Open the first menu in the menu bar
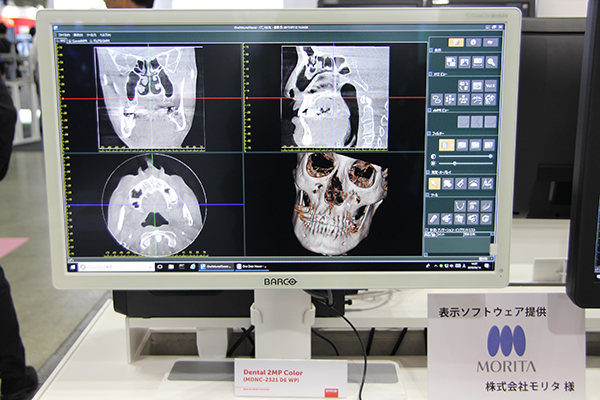 click(66, 33)
